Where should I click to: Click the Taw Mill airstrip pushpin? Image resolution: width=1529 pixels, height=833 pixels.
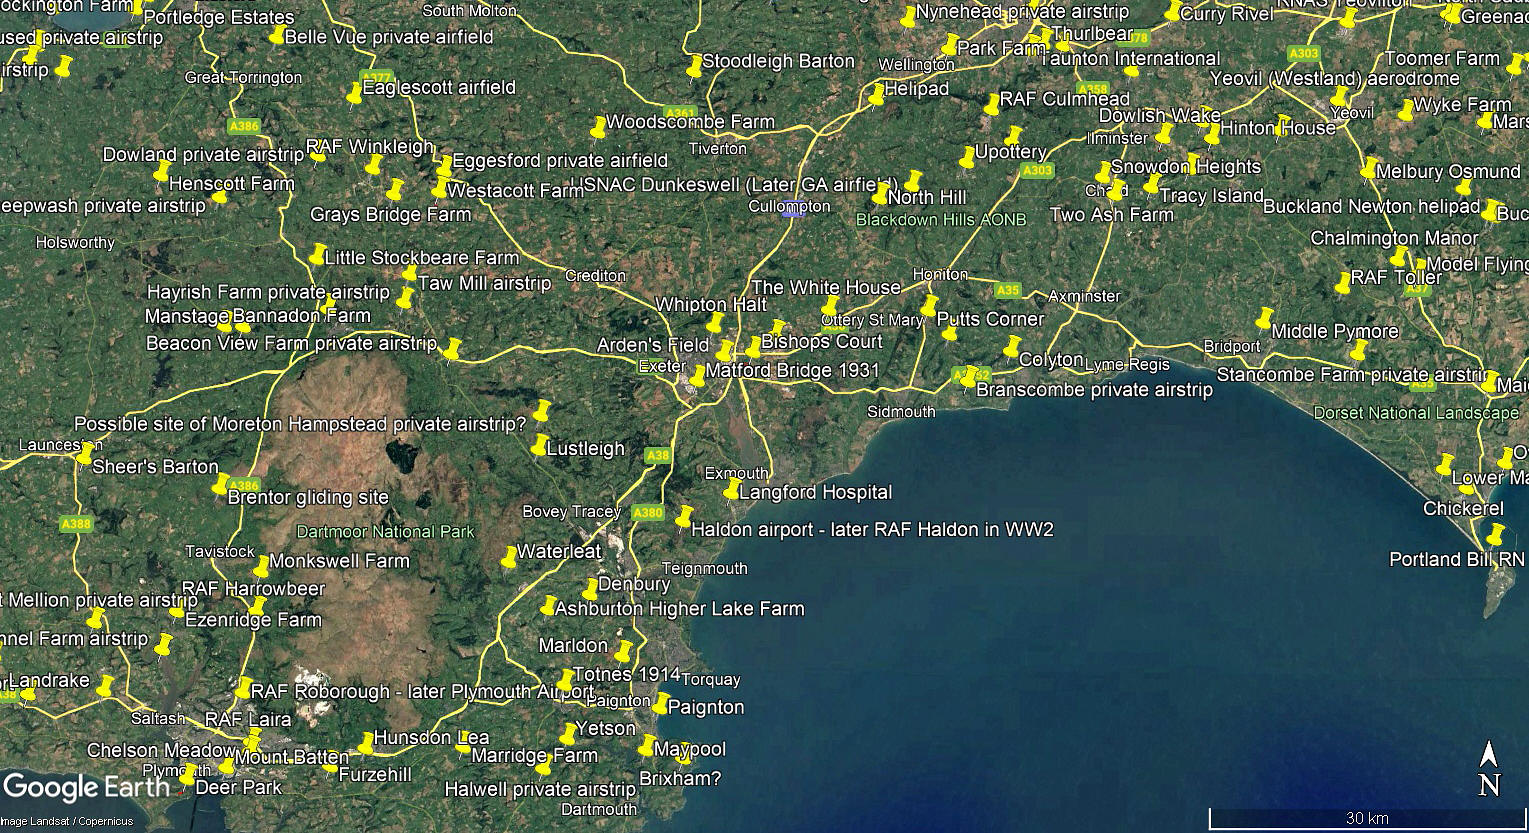coord(409,274)
